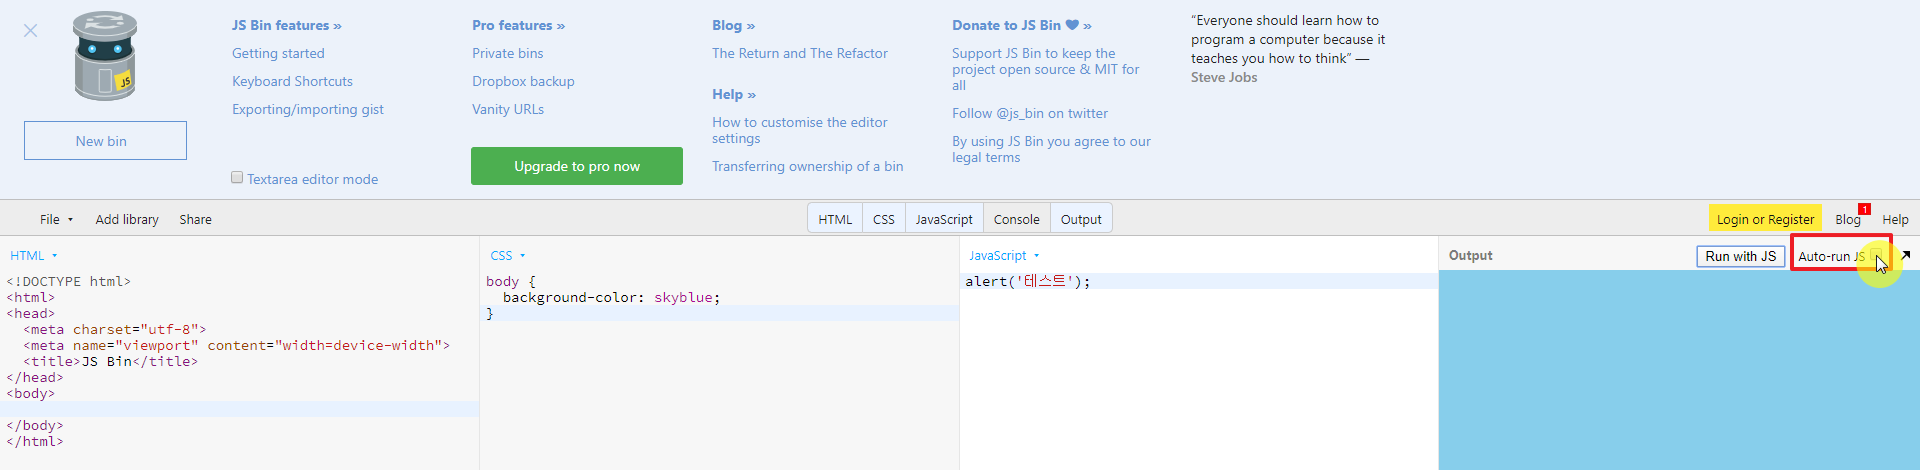This screenshot has width=1920, height=470.
Task: Open the Keyboard Shortcuts link
Action: click(292, 81)
